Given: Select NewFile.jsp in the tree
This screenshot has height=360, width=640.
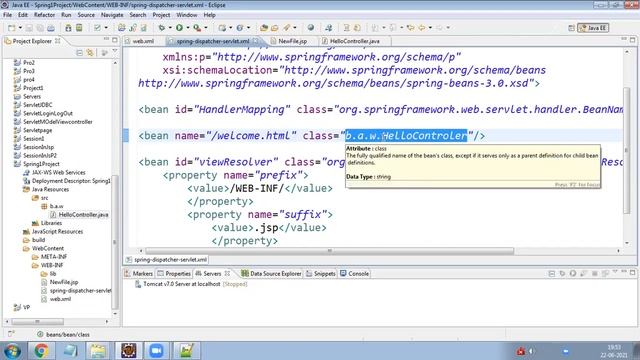Looking at the screenshot, I should click(x=64, y=282).
